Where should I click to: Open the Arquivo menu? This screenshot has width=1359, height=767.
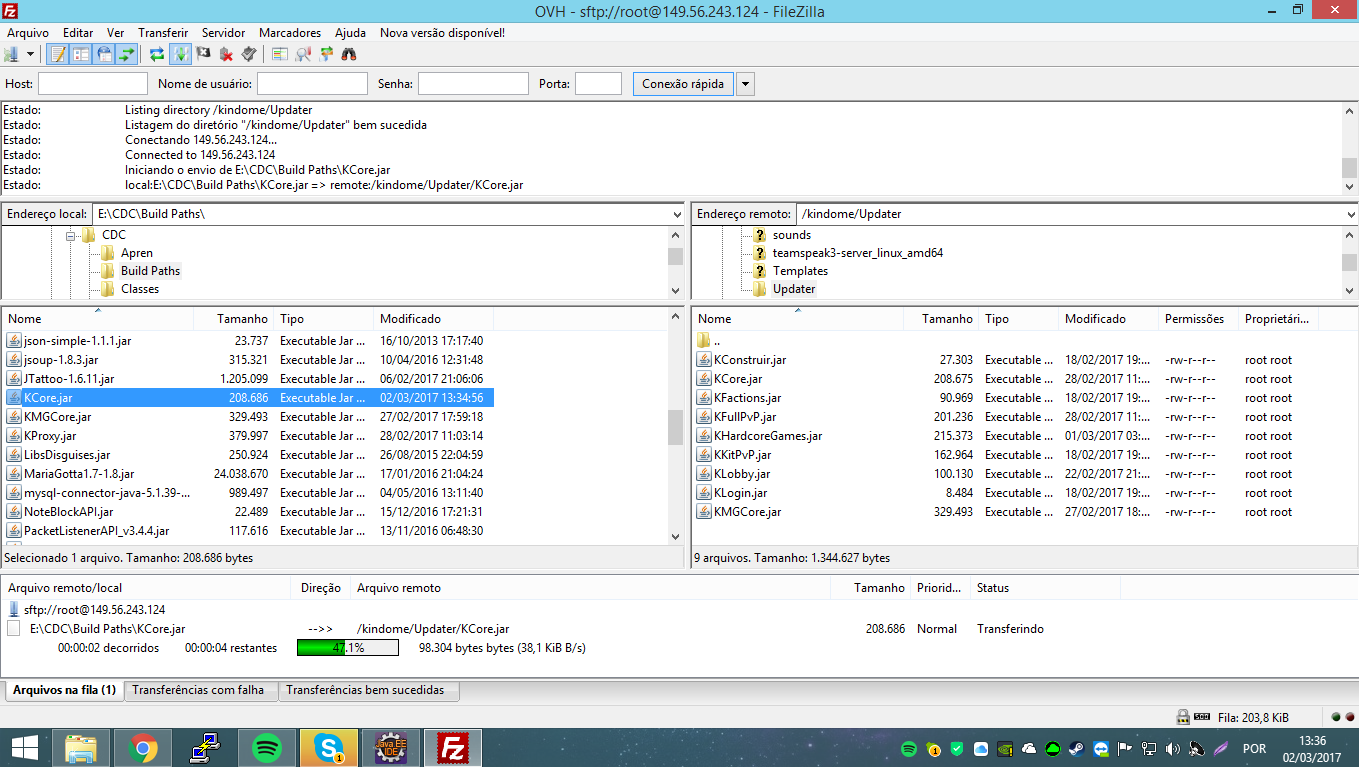click(28, 33)
